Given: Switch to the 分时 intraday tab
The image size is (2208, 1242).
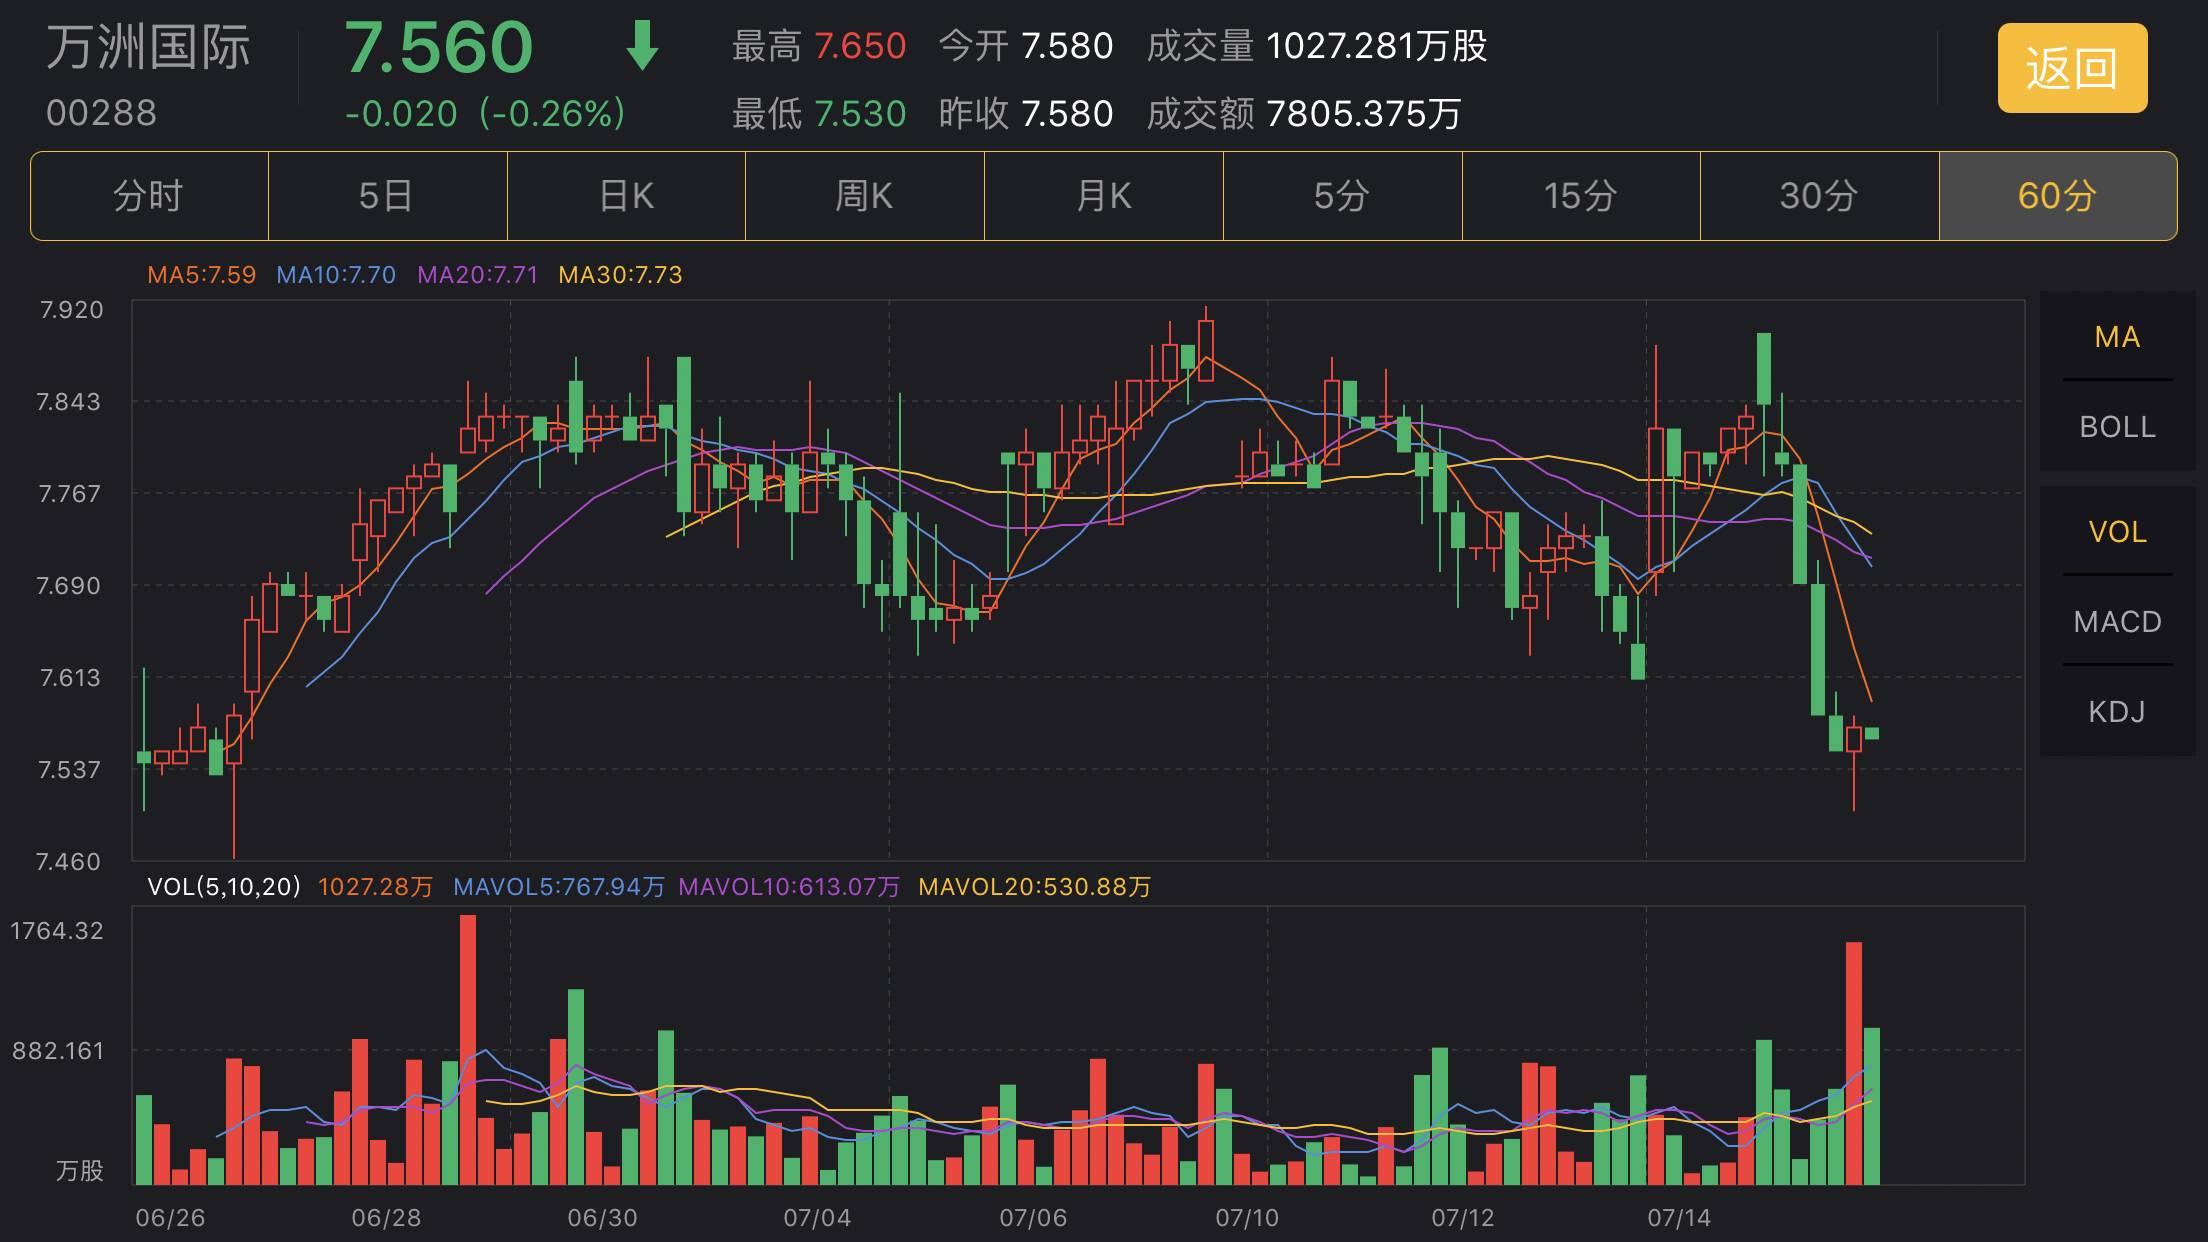Looking at the screenshot, I should coord(148,196).
